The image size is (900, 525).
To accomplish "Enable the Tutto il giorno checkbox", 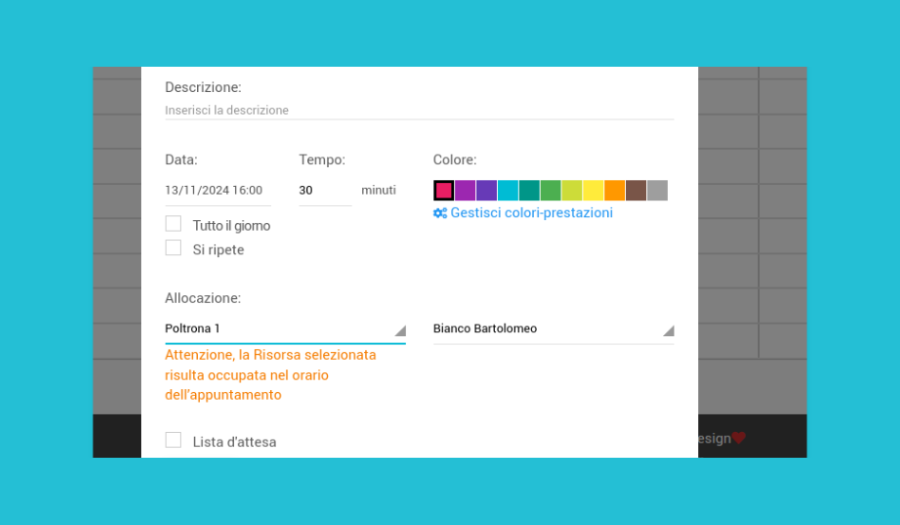I will click(x=173, y=224).
